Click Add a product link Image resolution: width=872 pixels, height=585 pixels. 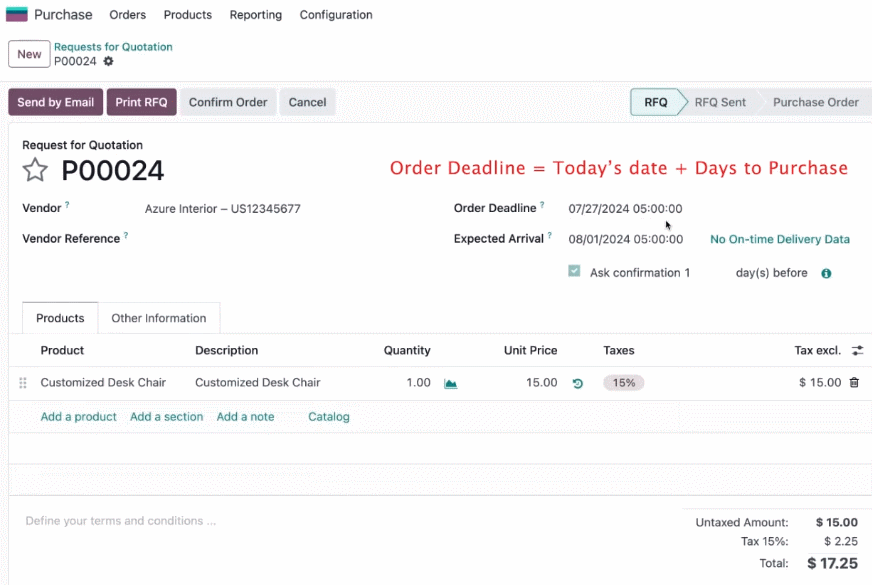coord(78,417)
